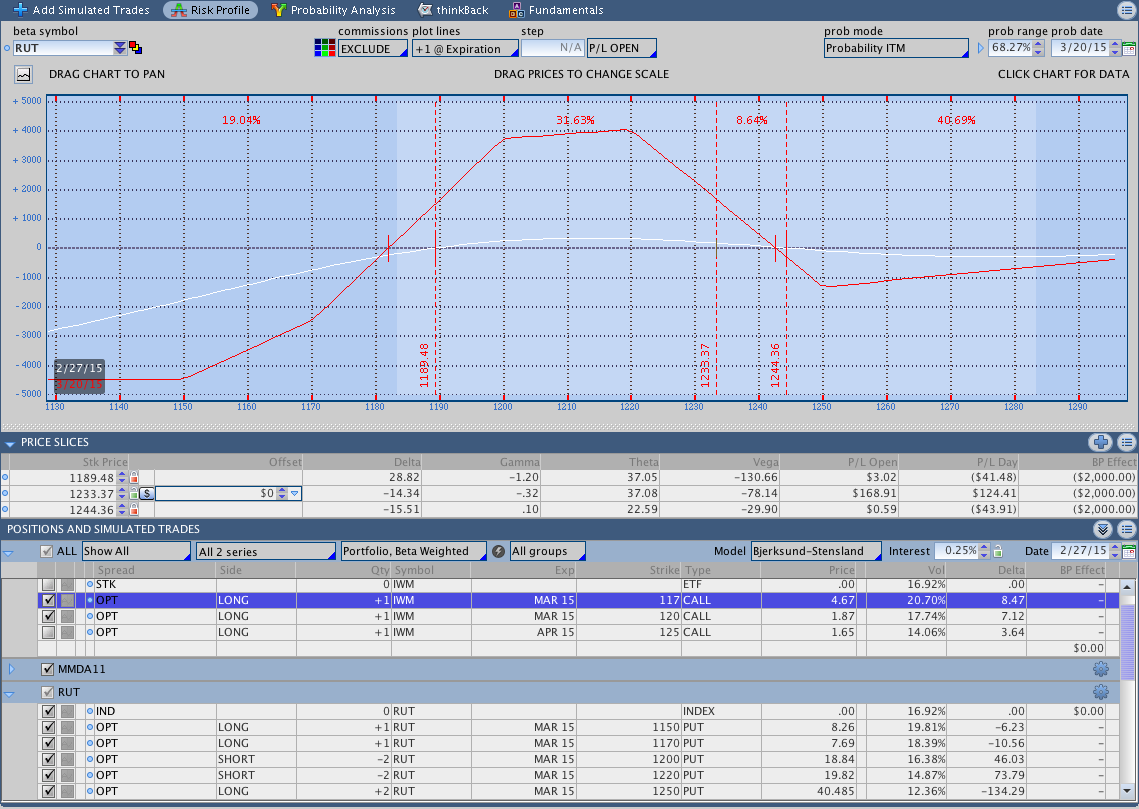
Task: Click the green lock on the 1233.37 slice
Action: [134, 494]
